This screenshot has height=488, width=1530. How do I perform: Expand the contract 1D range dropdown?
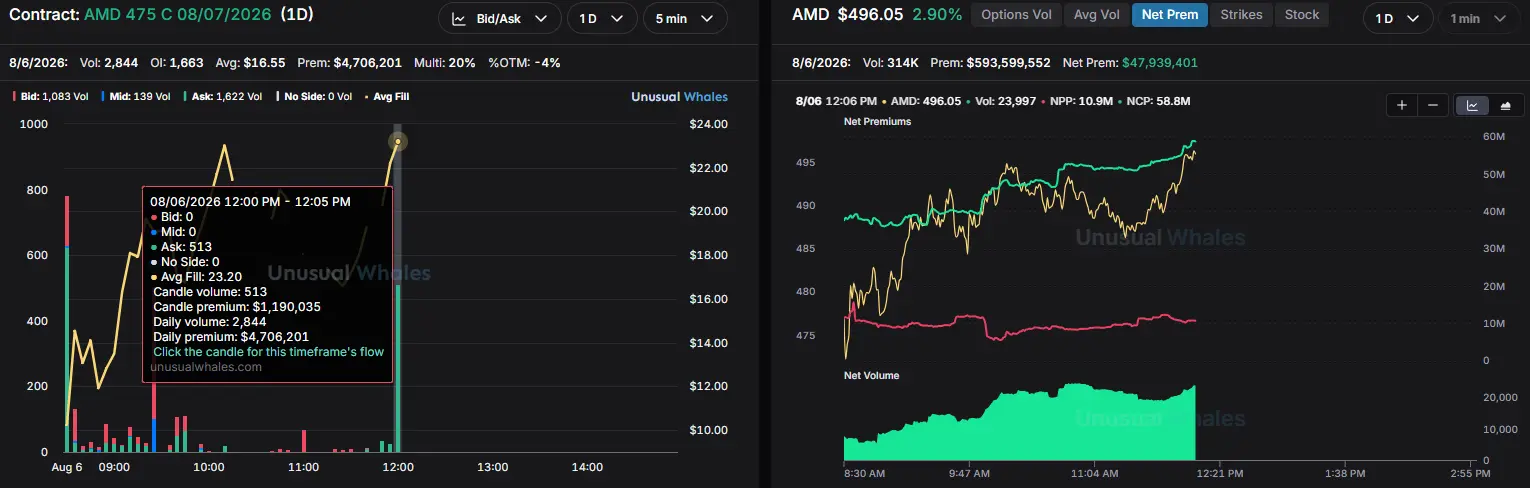tap(602, 18)
